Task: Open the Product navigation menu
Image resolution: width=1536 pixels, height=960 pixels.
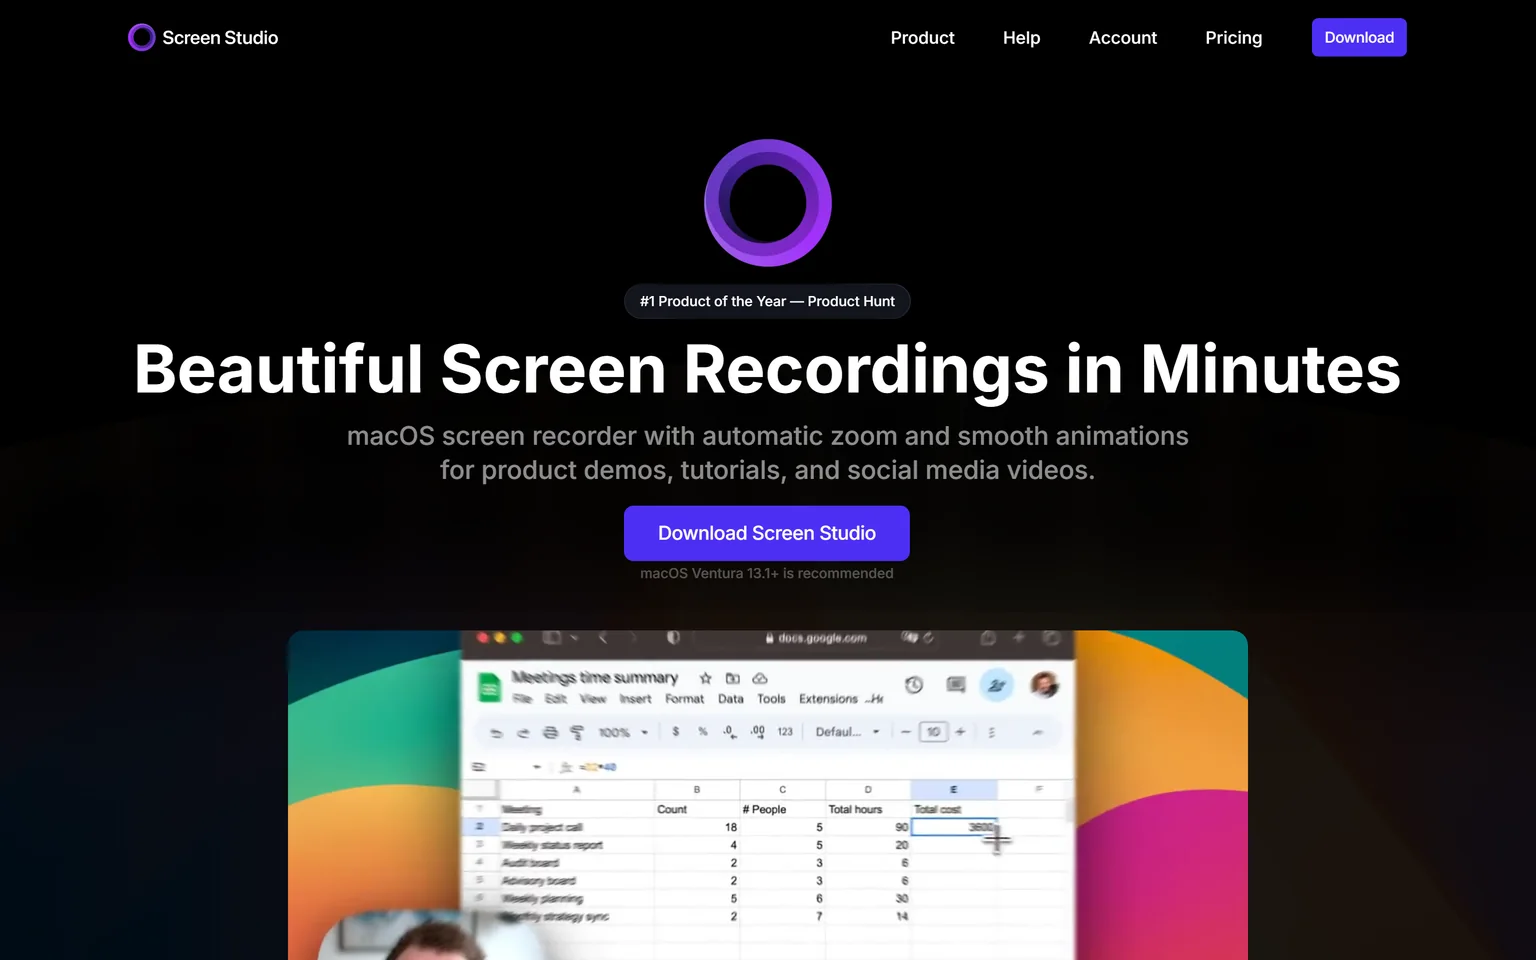Action: click(x=922, y=38)
